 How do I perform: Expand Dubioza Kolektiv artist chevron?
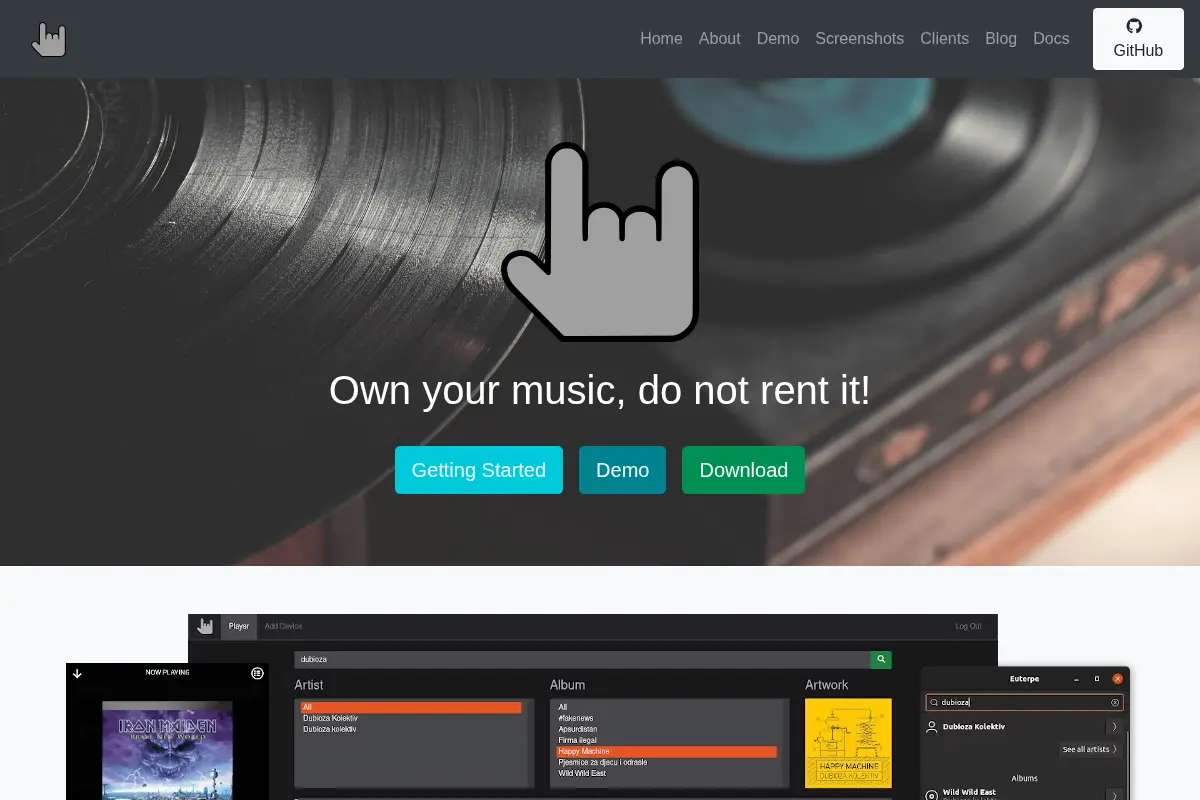(x=1114, y=727)
